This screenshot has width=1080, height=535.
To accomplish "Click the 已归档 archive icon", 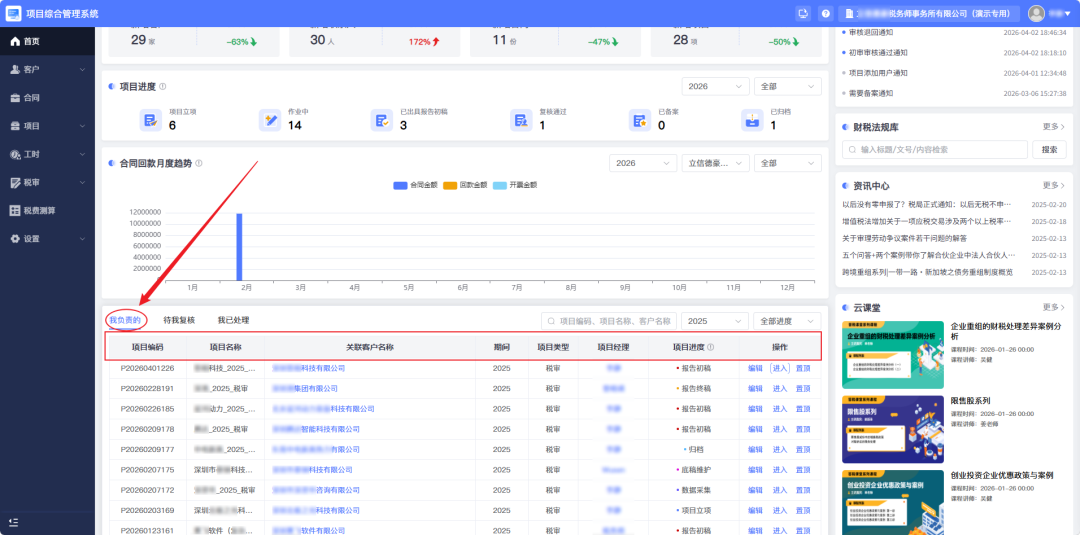I will pyautogui.click(x=752, y=120).
